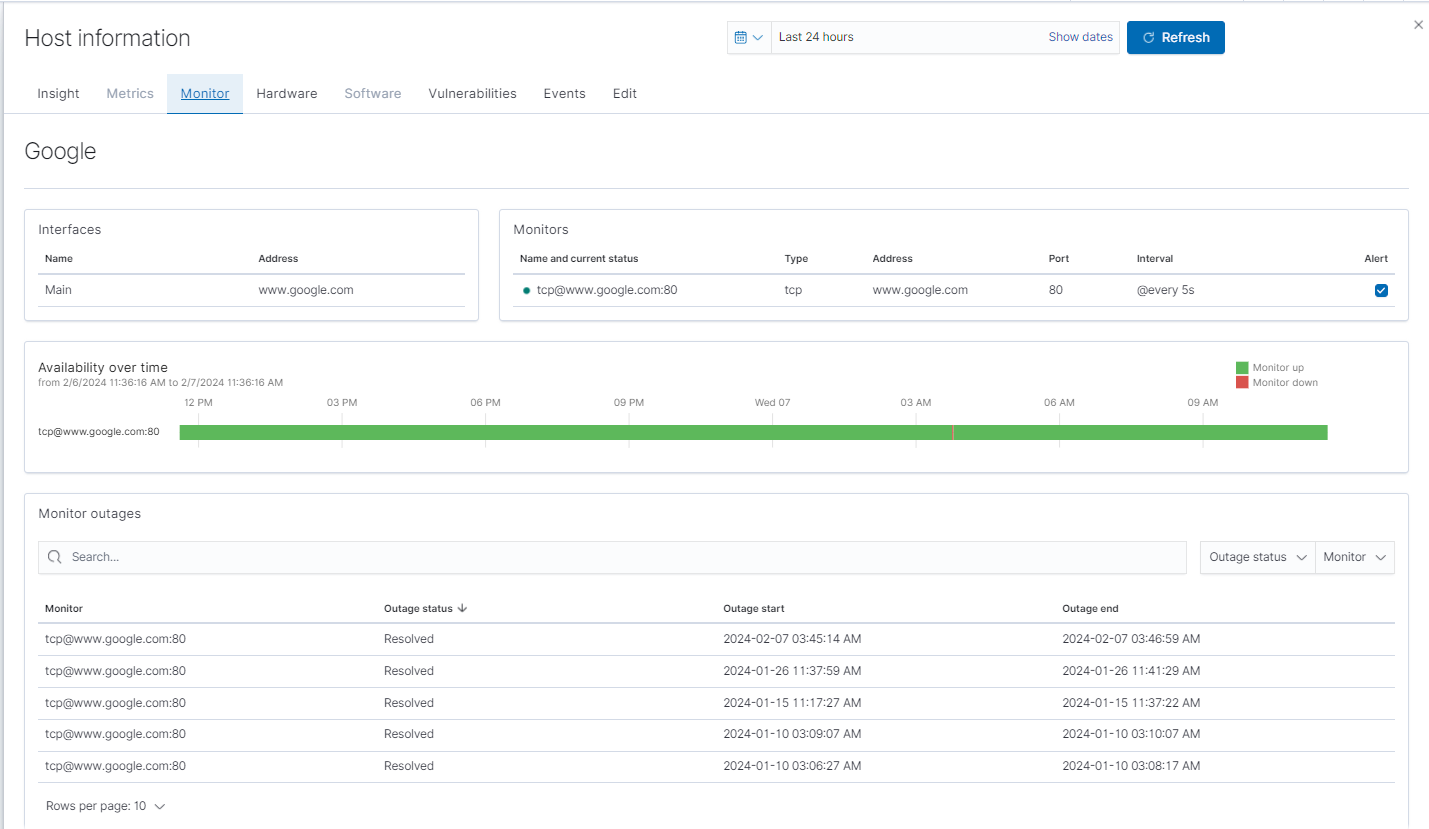The width and height of the screenshot is (1429, 829).
Task: Switch to the Insight tab
Action: coord(58,94)
